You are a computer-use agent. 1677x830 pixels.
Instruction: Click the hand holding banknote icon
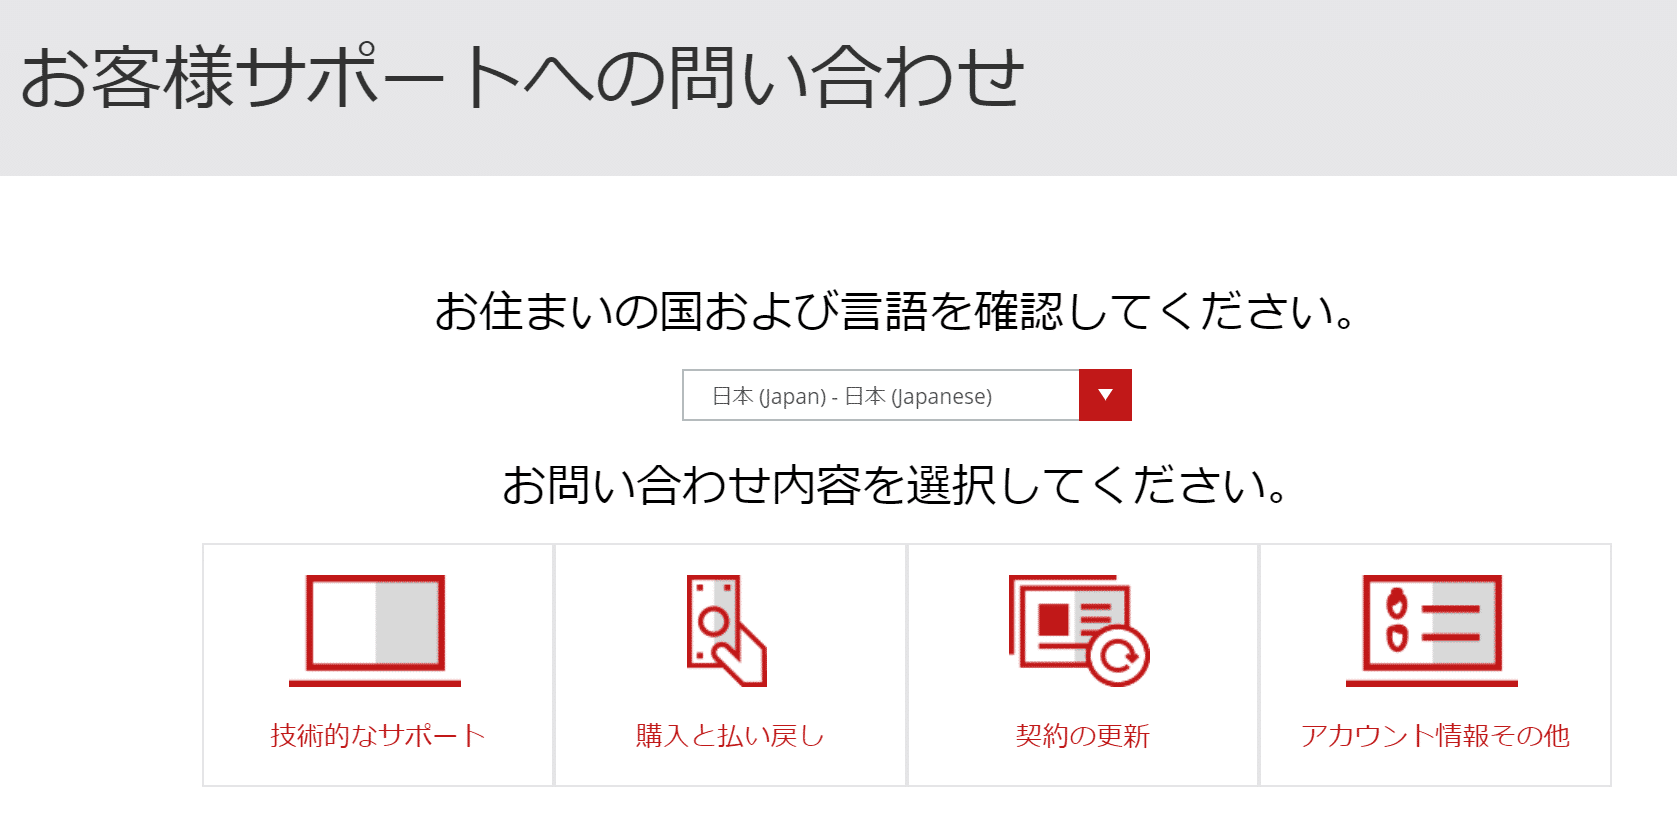click(727, 631)
